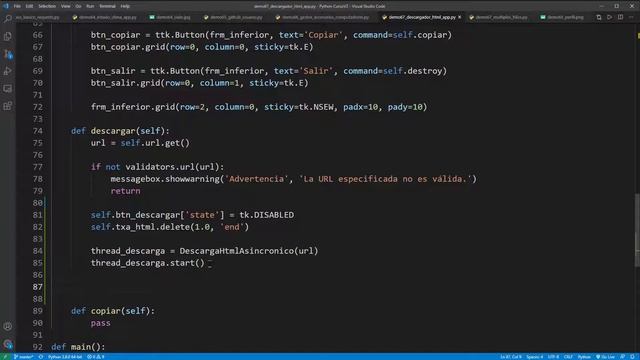Click the vertical scrollbar thumb of the editor

(x=637, y=231)
